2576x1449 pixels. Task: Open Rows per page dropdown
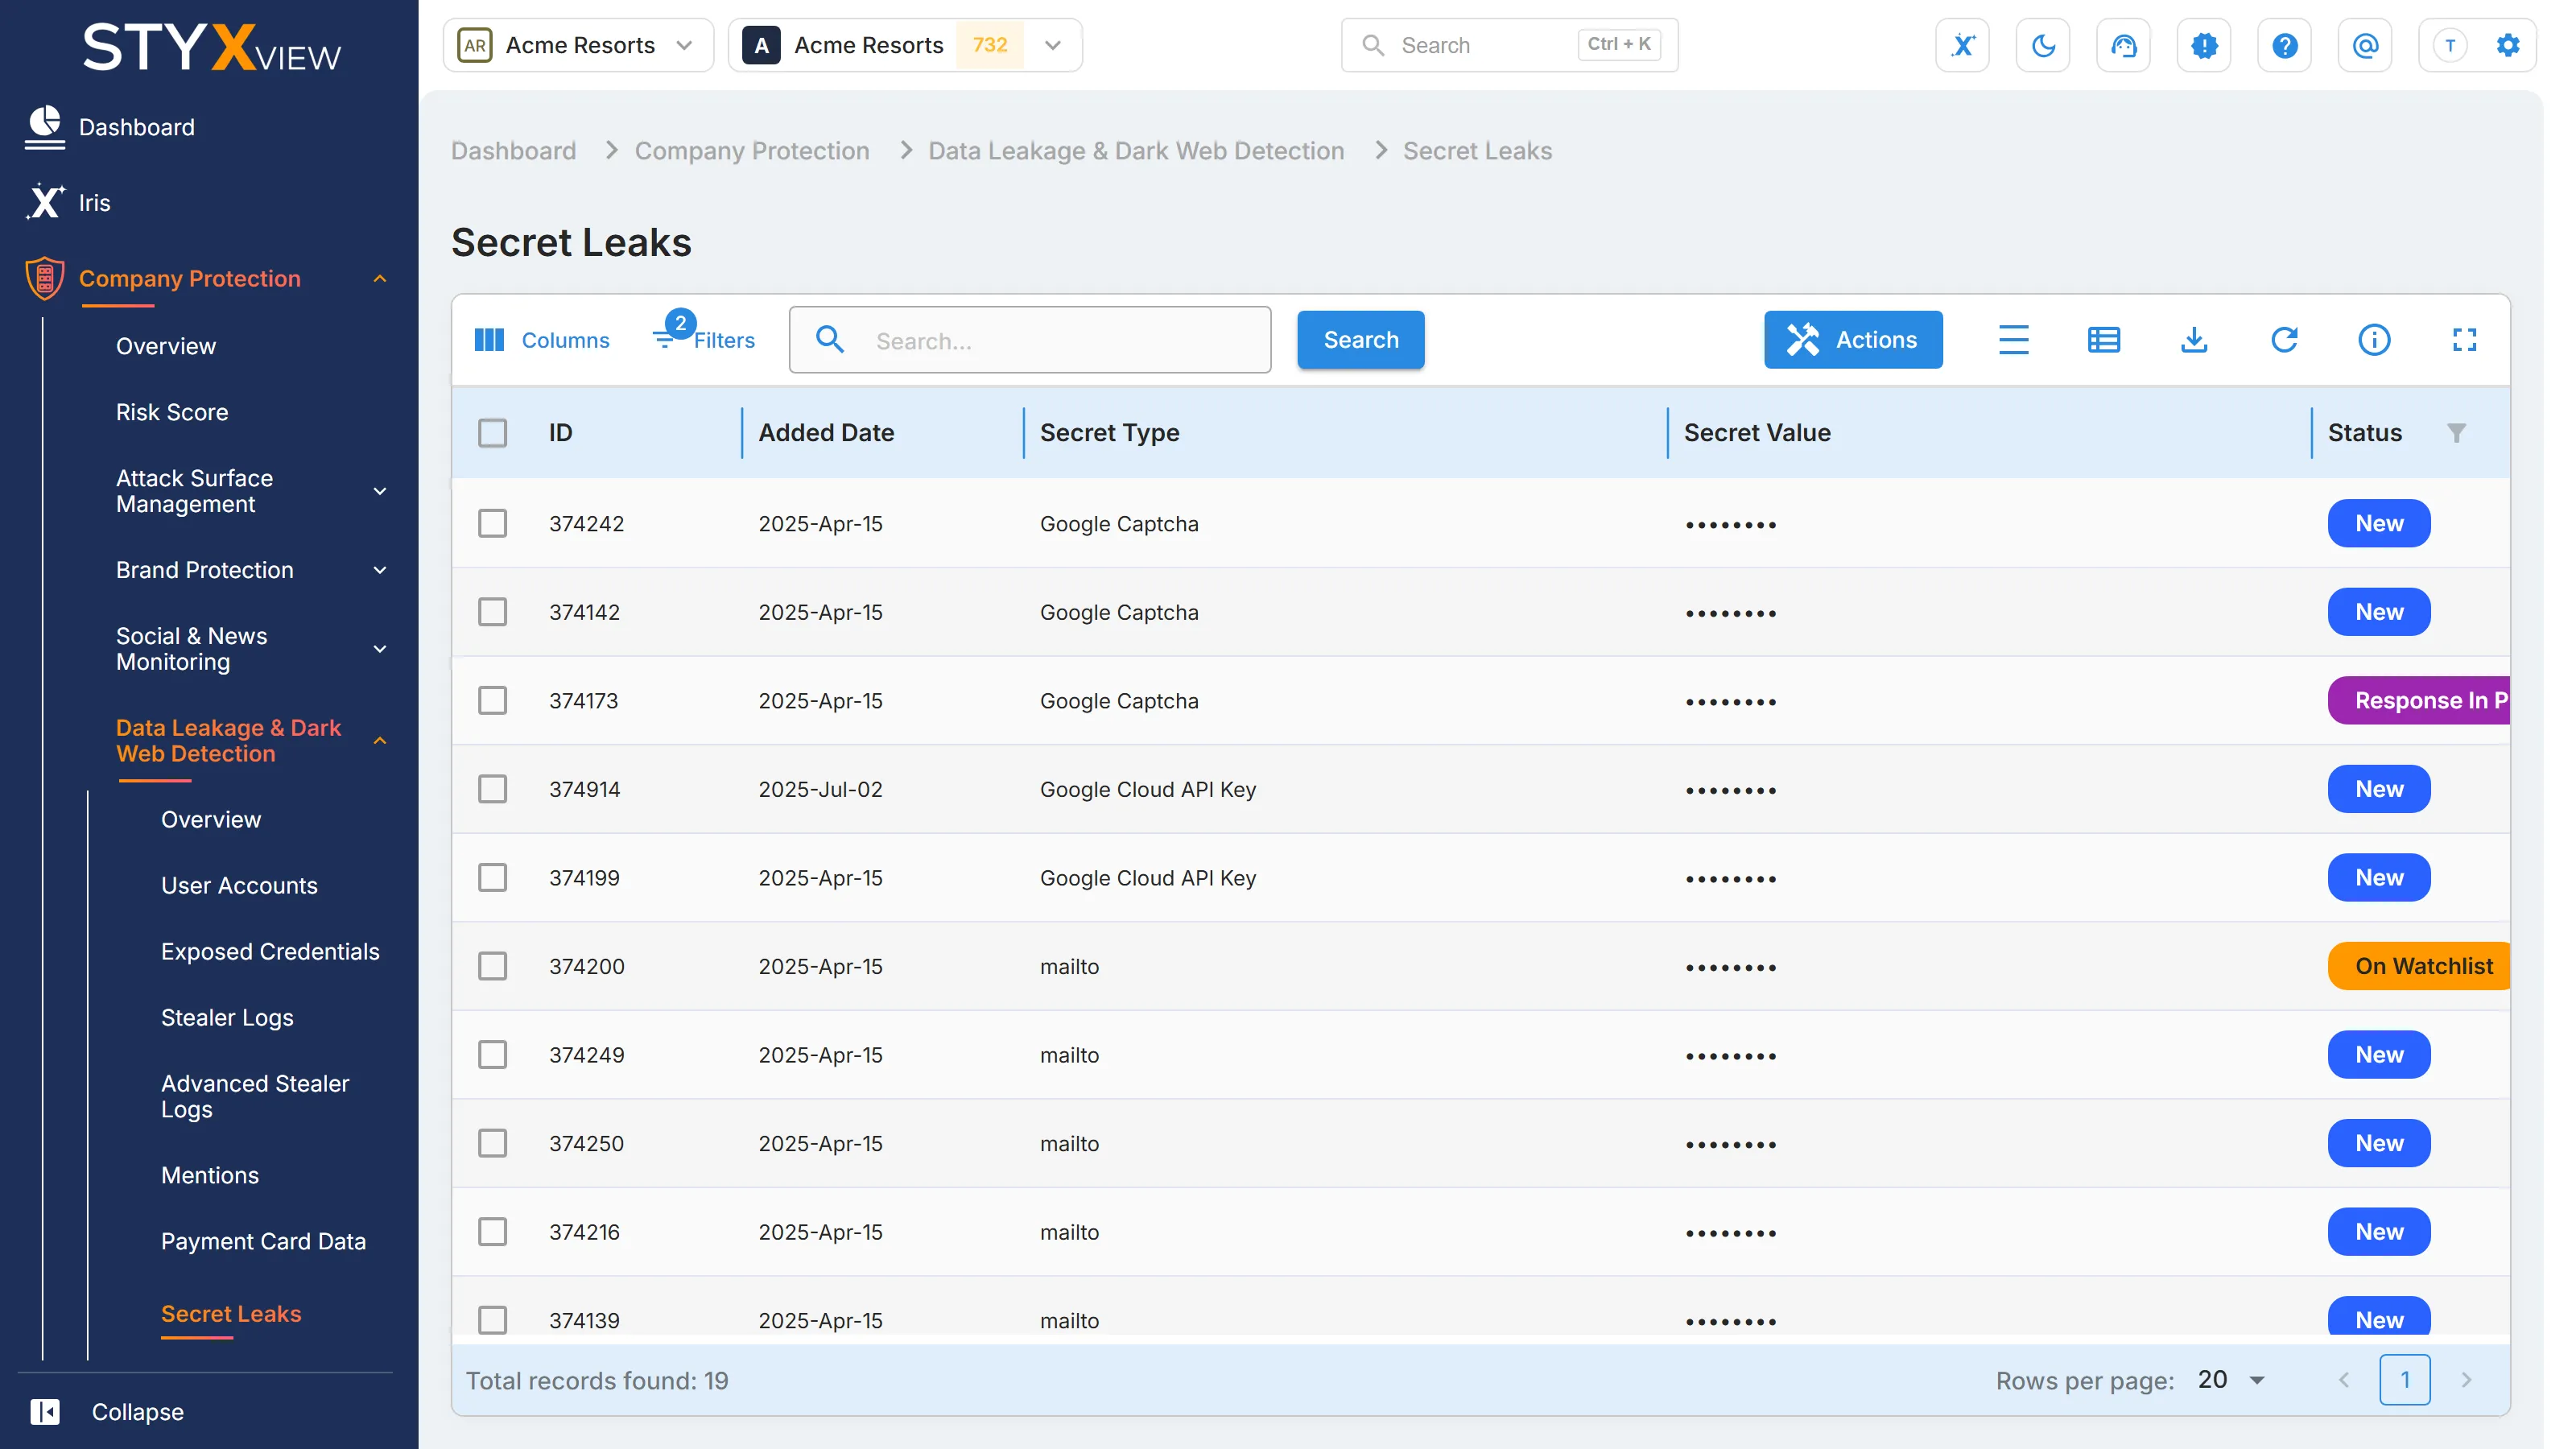[2232, 1380]
